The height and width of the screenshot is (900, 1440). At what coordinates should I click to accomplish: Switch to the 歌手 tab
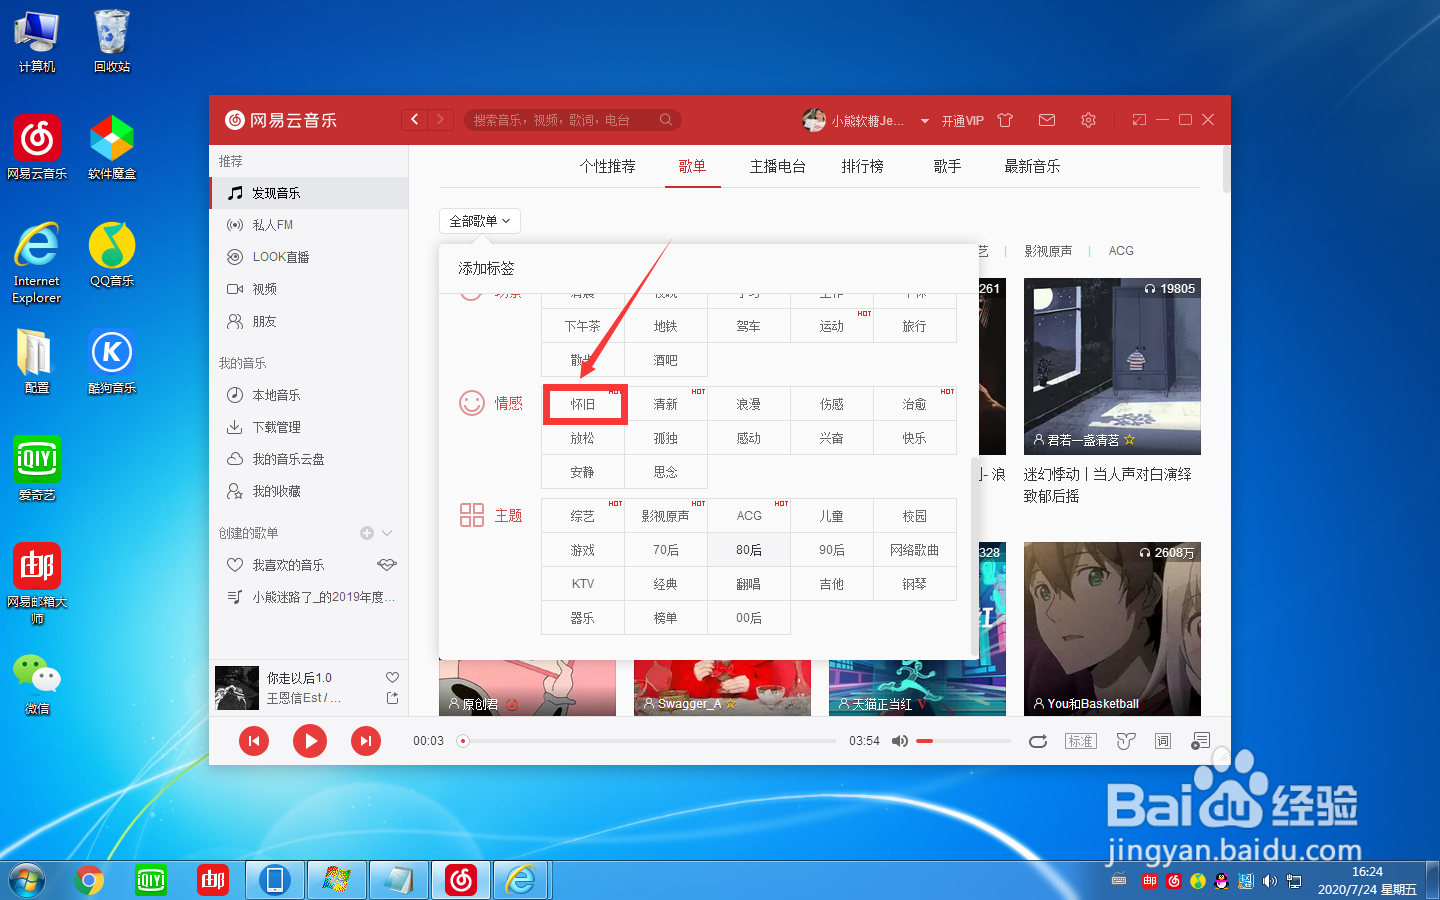[947, 166]
